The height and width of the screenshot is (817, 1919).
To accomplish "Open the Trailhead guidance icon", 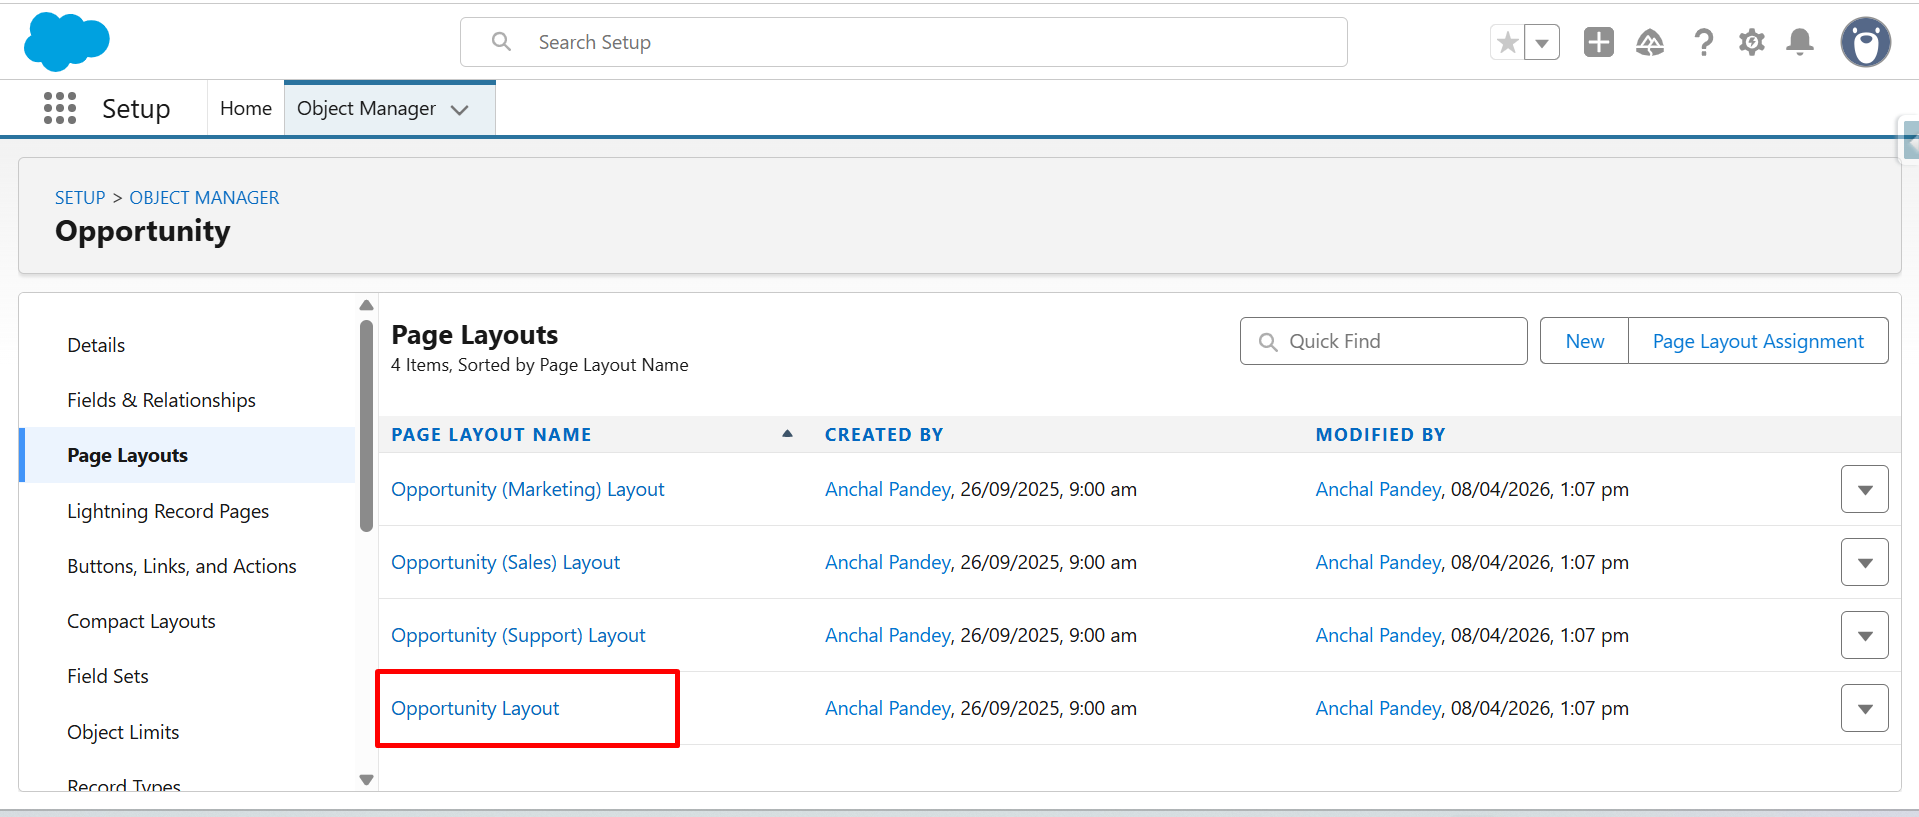I will (x=1650, y=42).
